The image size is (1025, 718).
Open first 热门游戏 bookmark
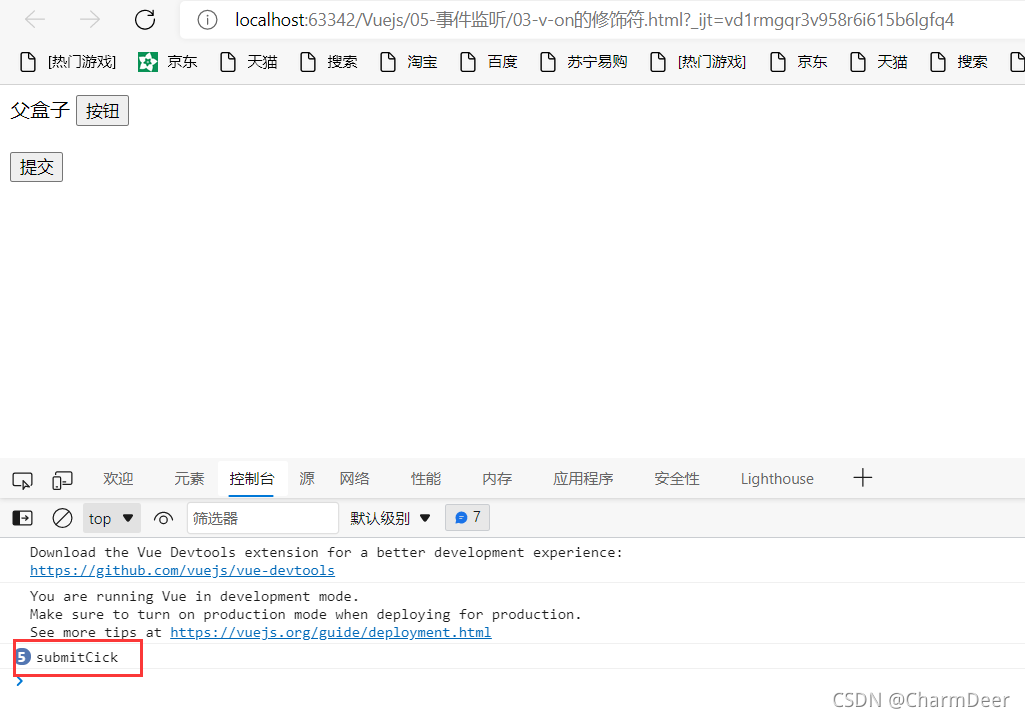[x=68, y=62]
